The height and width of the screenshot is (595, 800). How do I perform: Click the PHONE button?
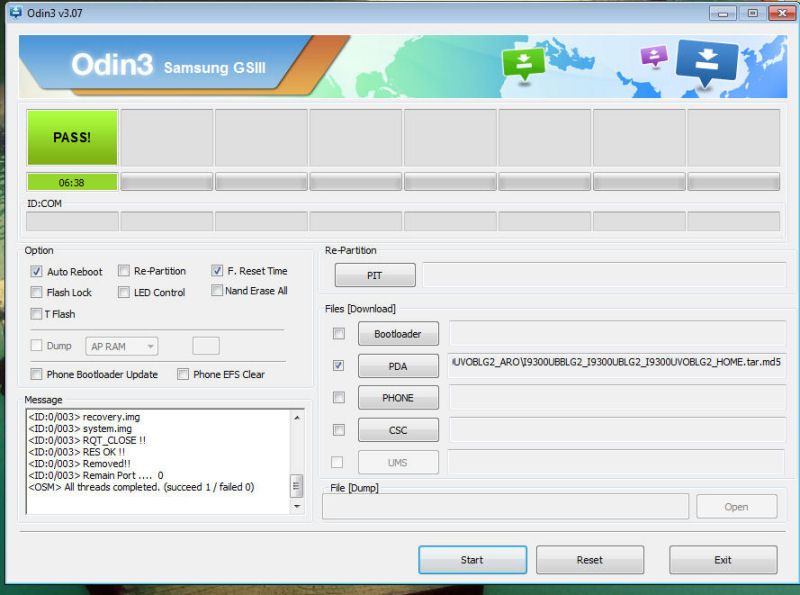point(398,398)
